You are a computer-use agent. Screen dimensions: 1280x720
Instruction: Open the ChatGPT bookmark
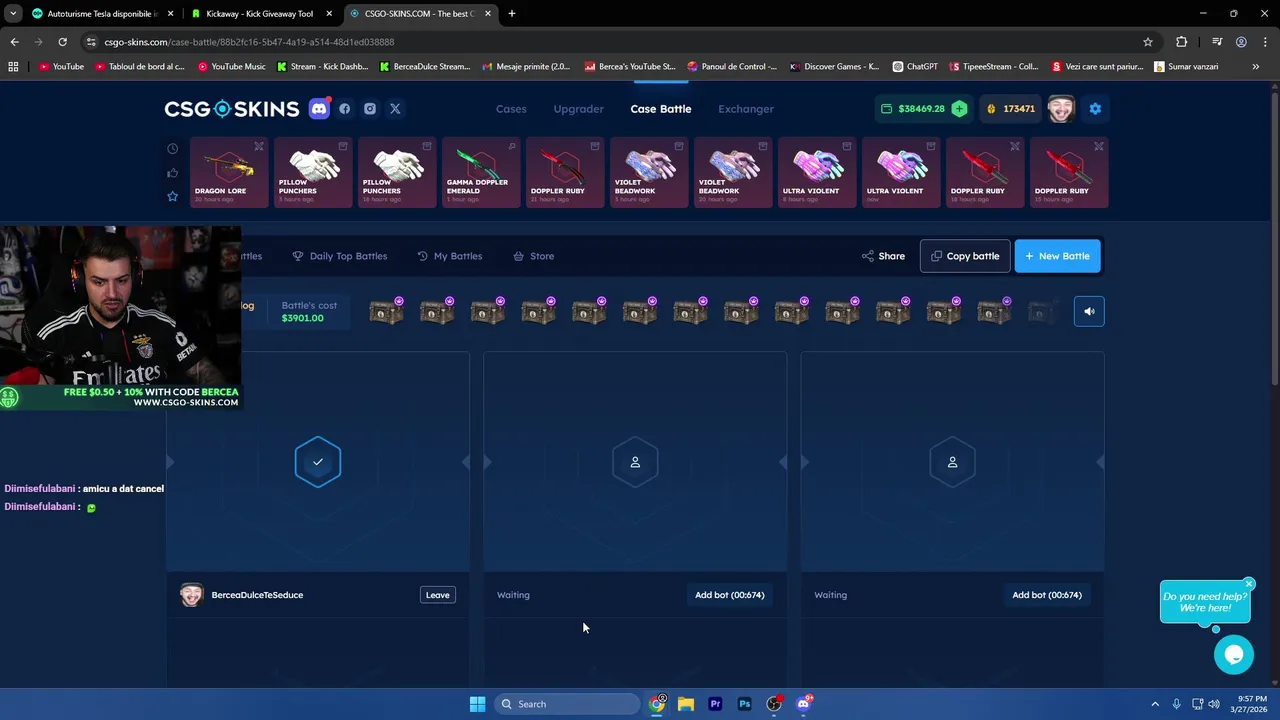click(915, 67)
